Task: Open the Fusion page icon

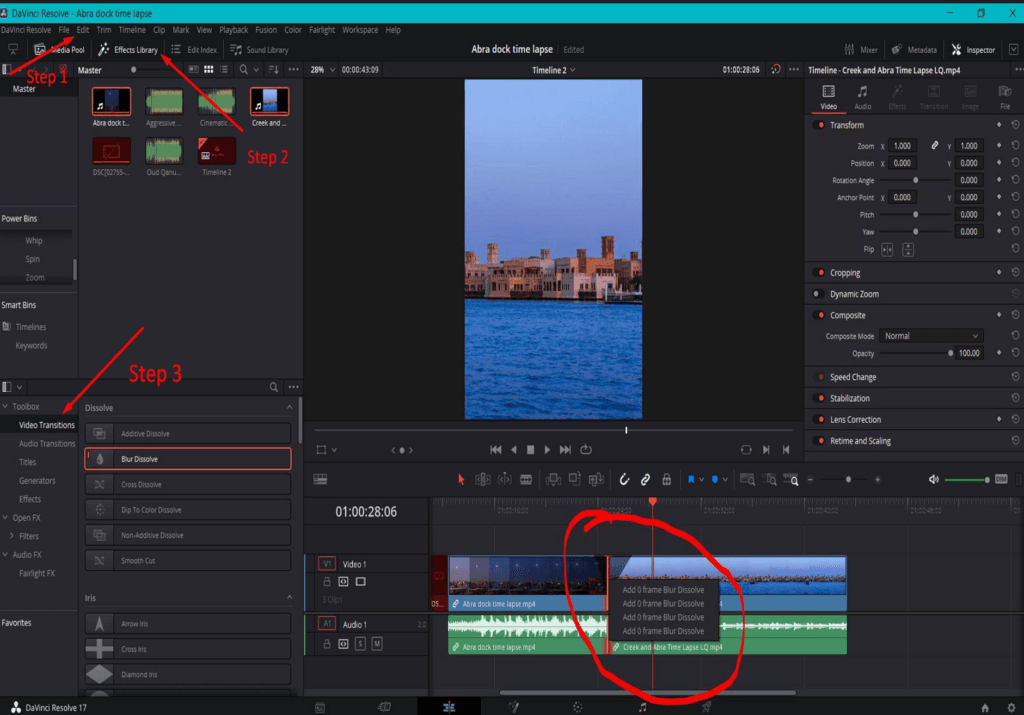Action: click(514, 707)
